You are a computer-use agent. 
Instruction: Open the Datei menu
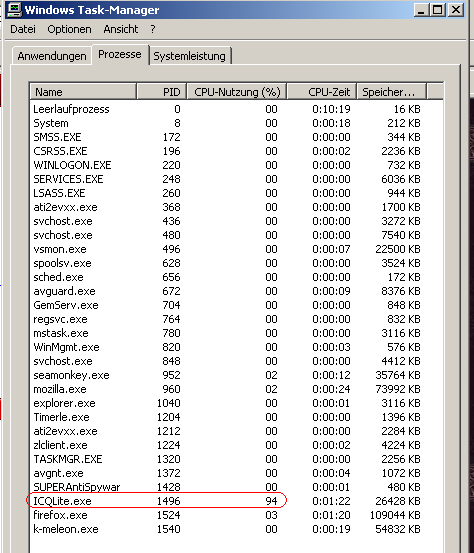(x=23, y=29)
